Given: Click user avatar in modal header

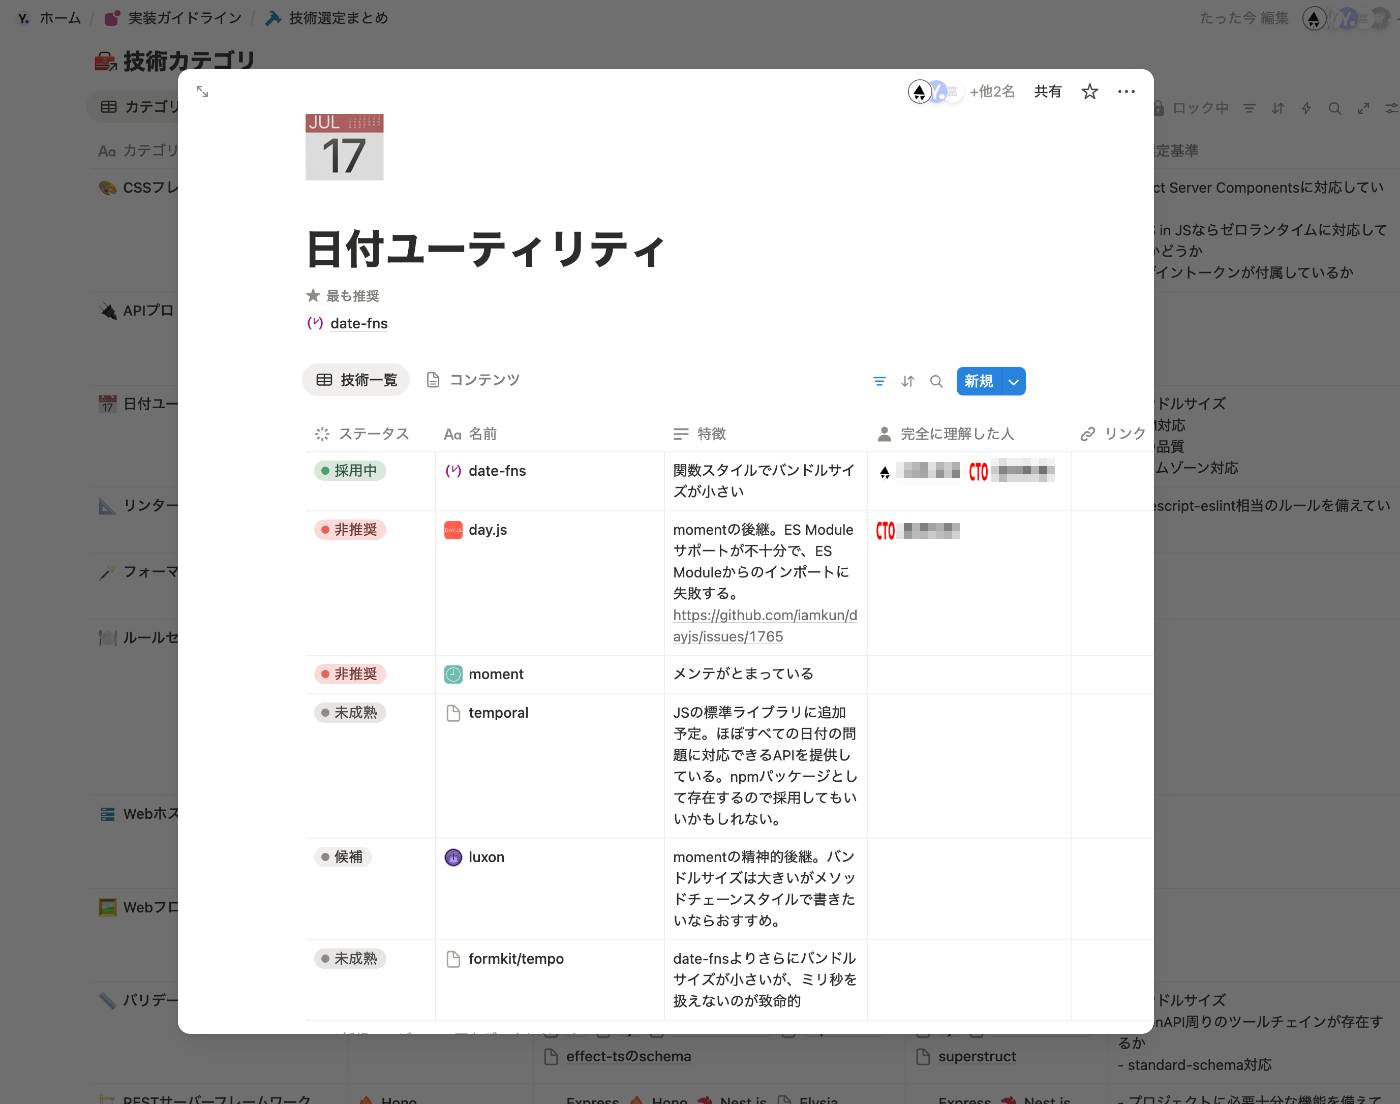Looking at the screenshot, I should [920, 92].
